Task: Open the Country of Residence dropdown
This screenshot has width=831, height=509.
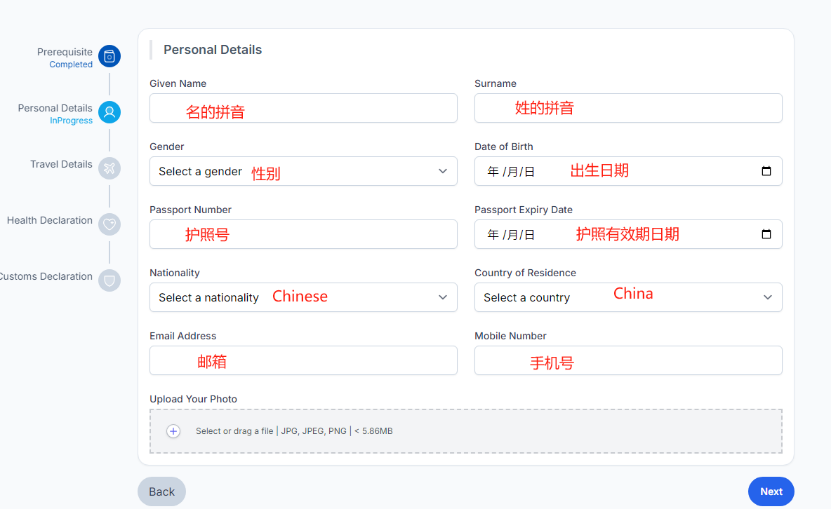Action: 627,297
